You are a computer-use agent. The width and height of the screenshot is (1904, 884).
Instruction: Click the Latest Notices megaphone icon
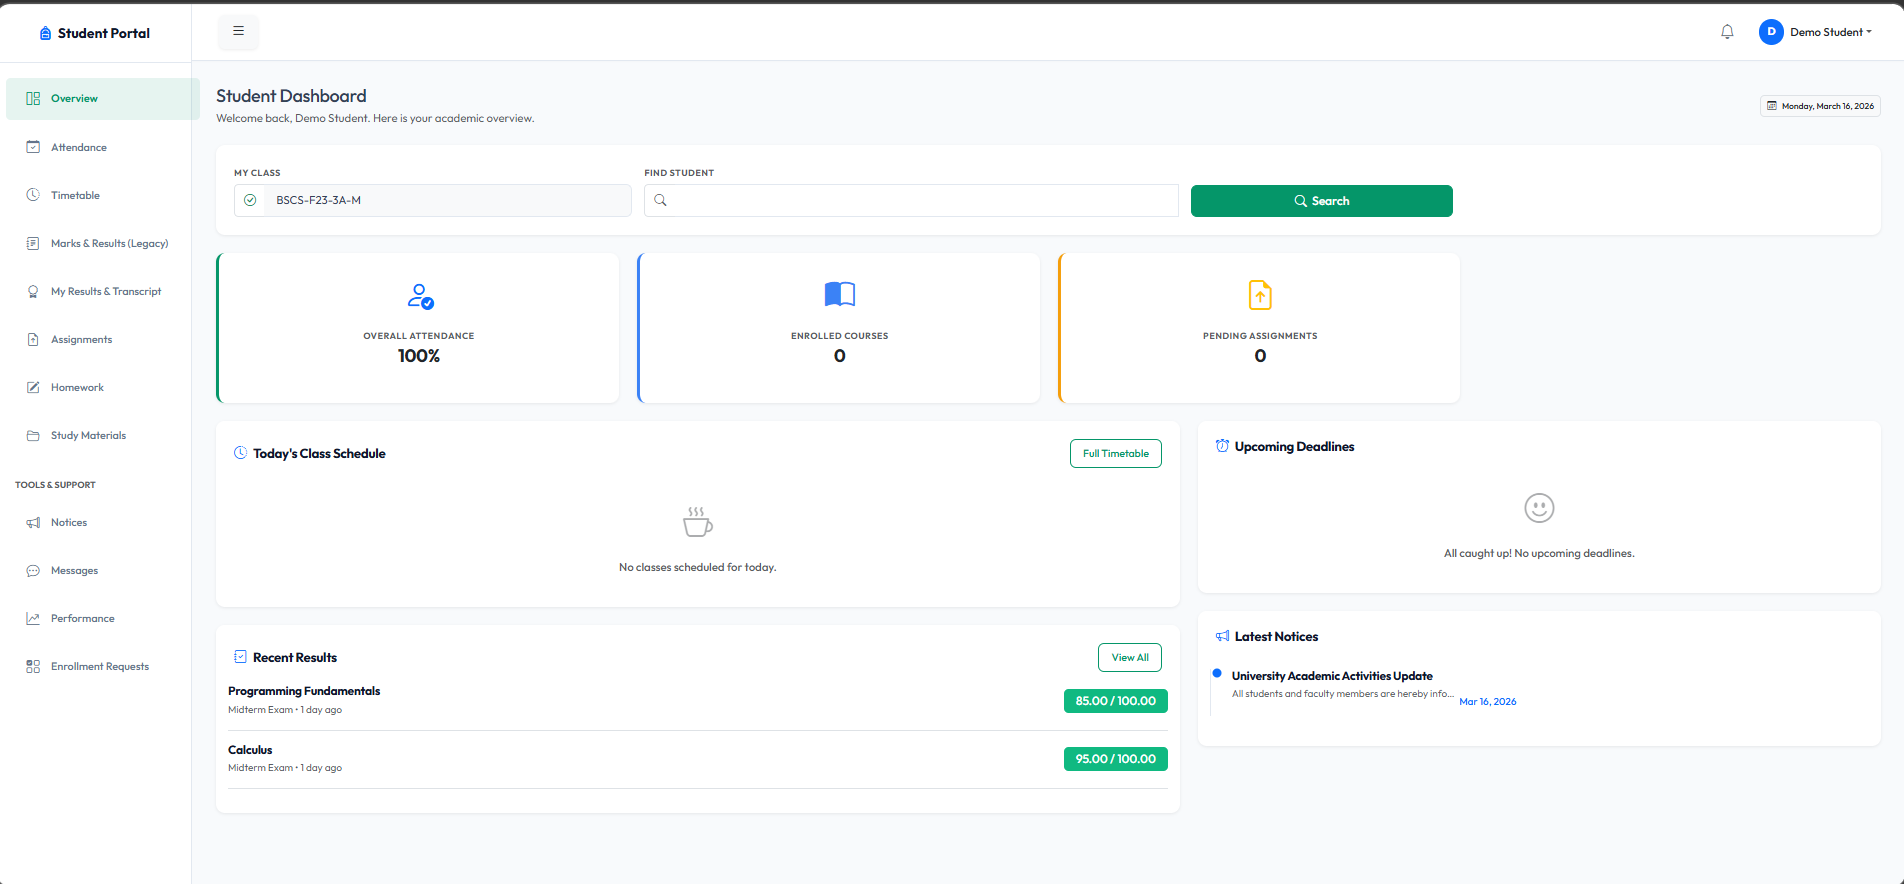[1222, 636]
